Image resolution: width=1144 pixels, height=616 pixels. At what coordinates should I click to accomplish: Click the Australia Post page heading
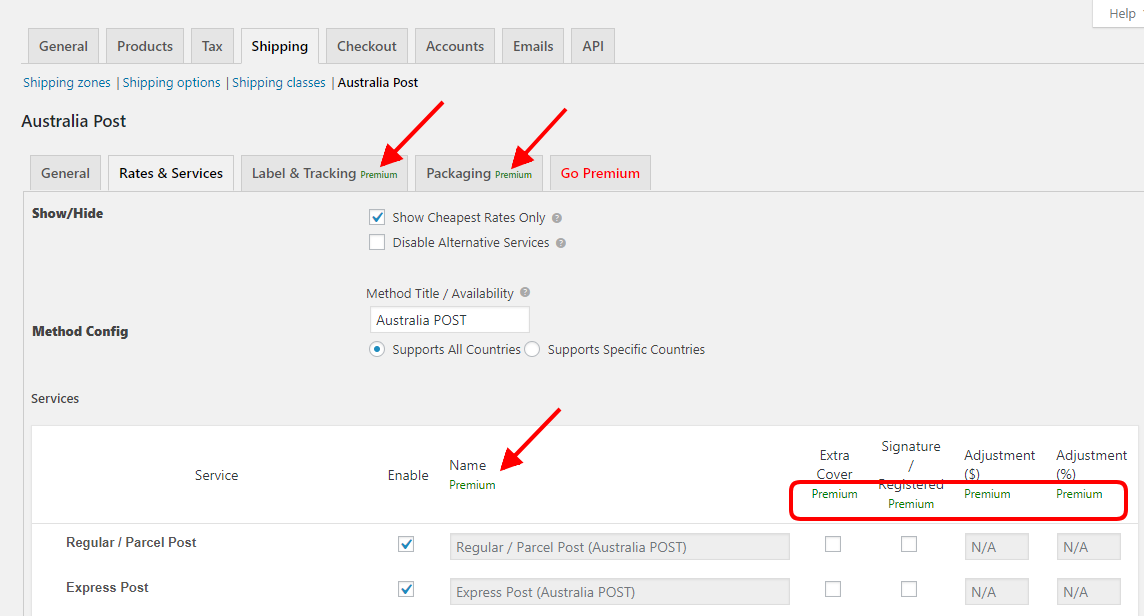[x=74, y=121]
